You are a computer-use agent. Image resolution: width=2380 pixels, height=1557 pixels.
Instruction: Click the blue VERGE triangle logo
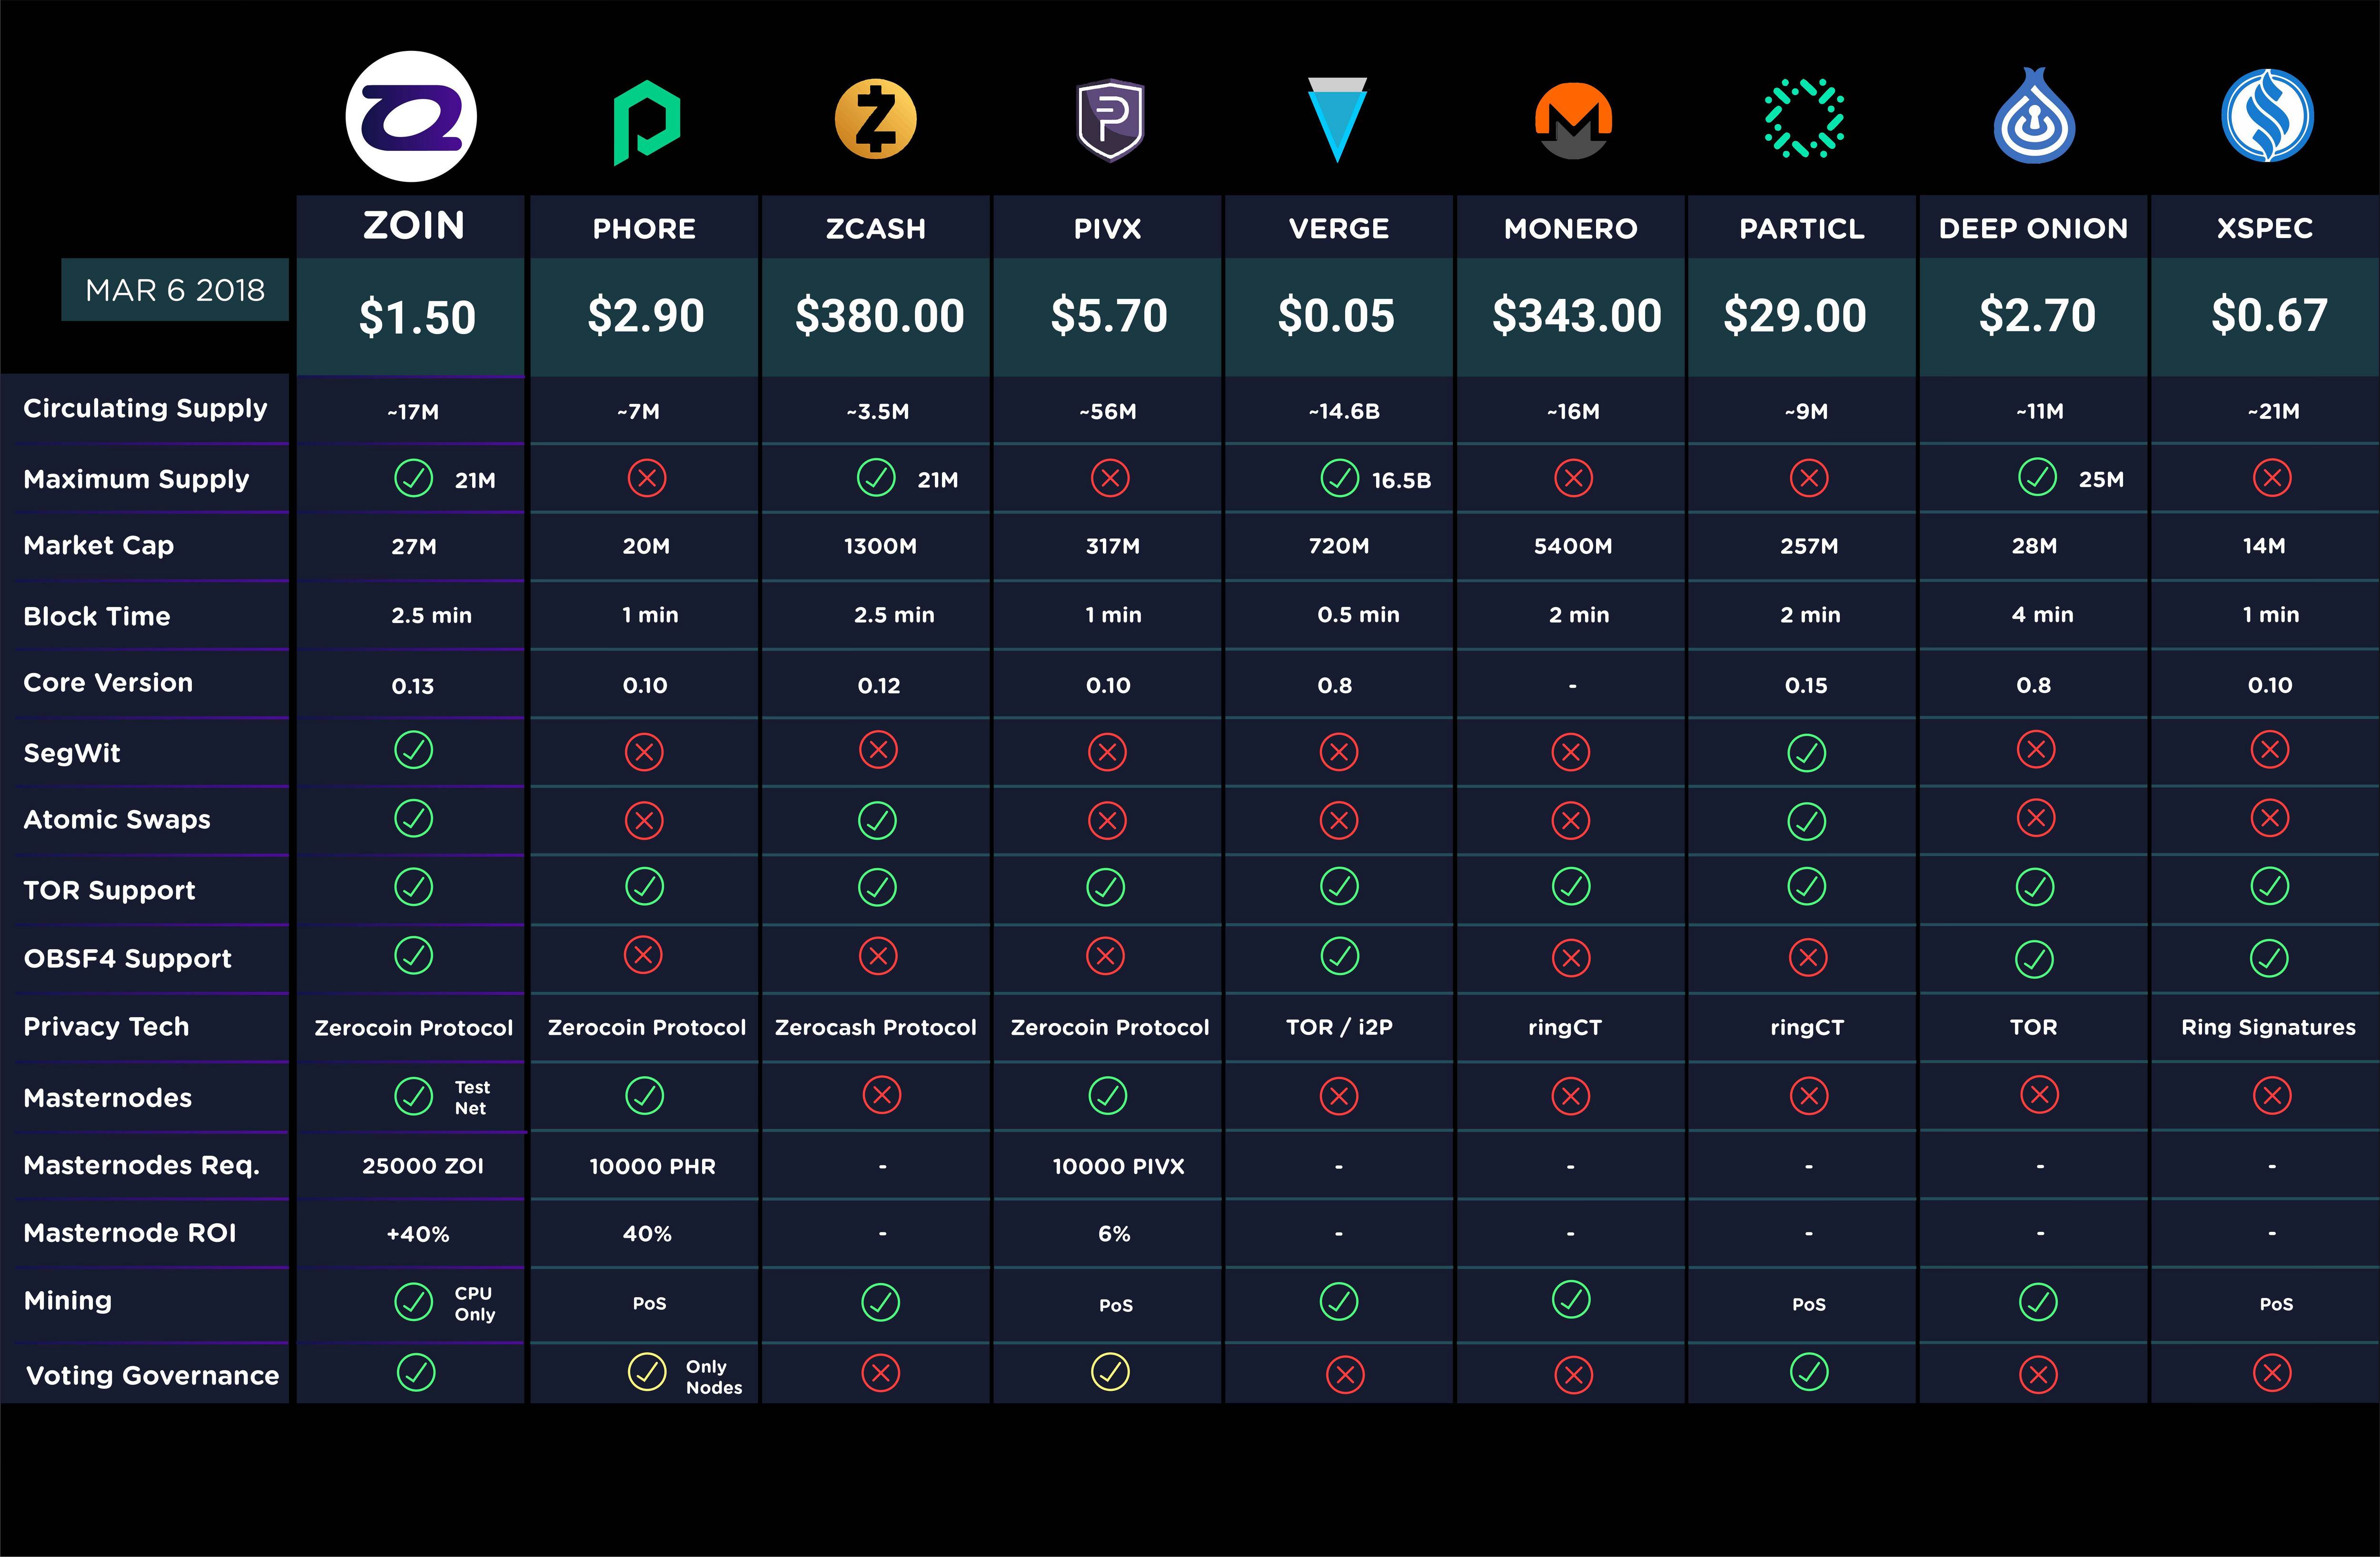point(1337,120)
